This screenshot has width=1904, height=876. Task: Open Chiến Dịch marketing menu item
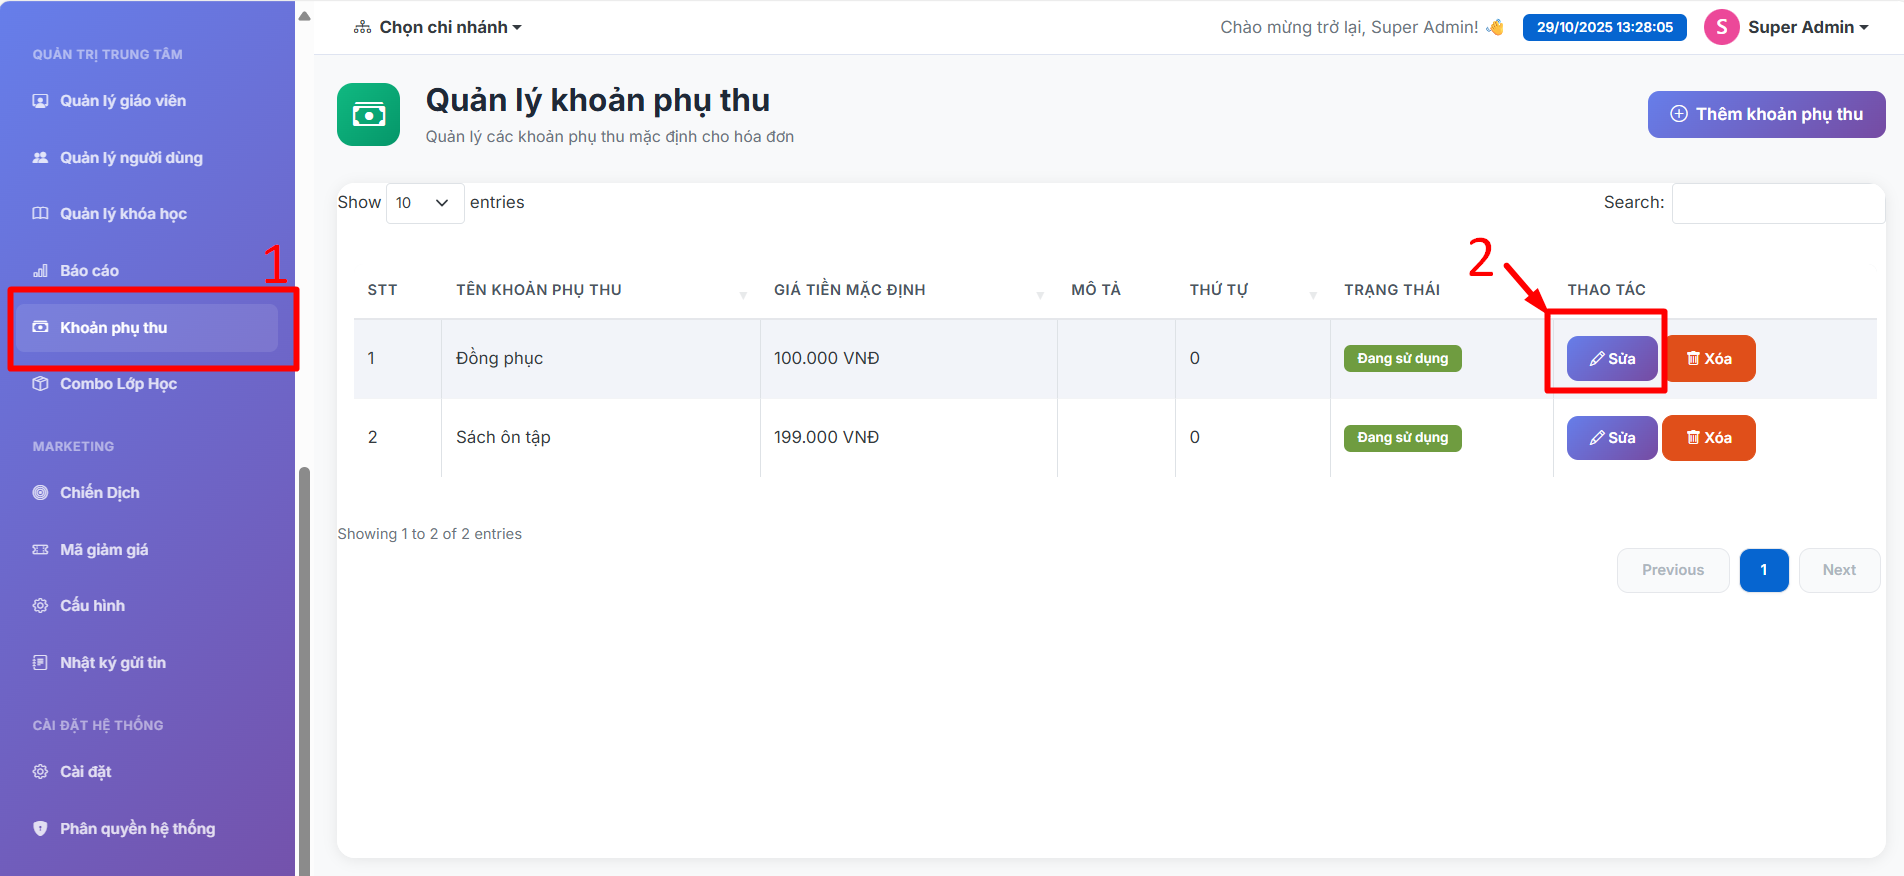(x=99, y=493)
